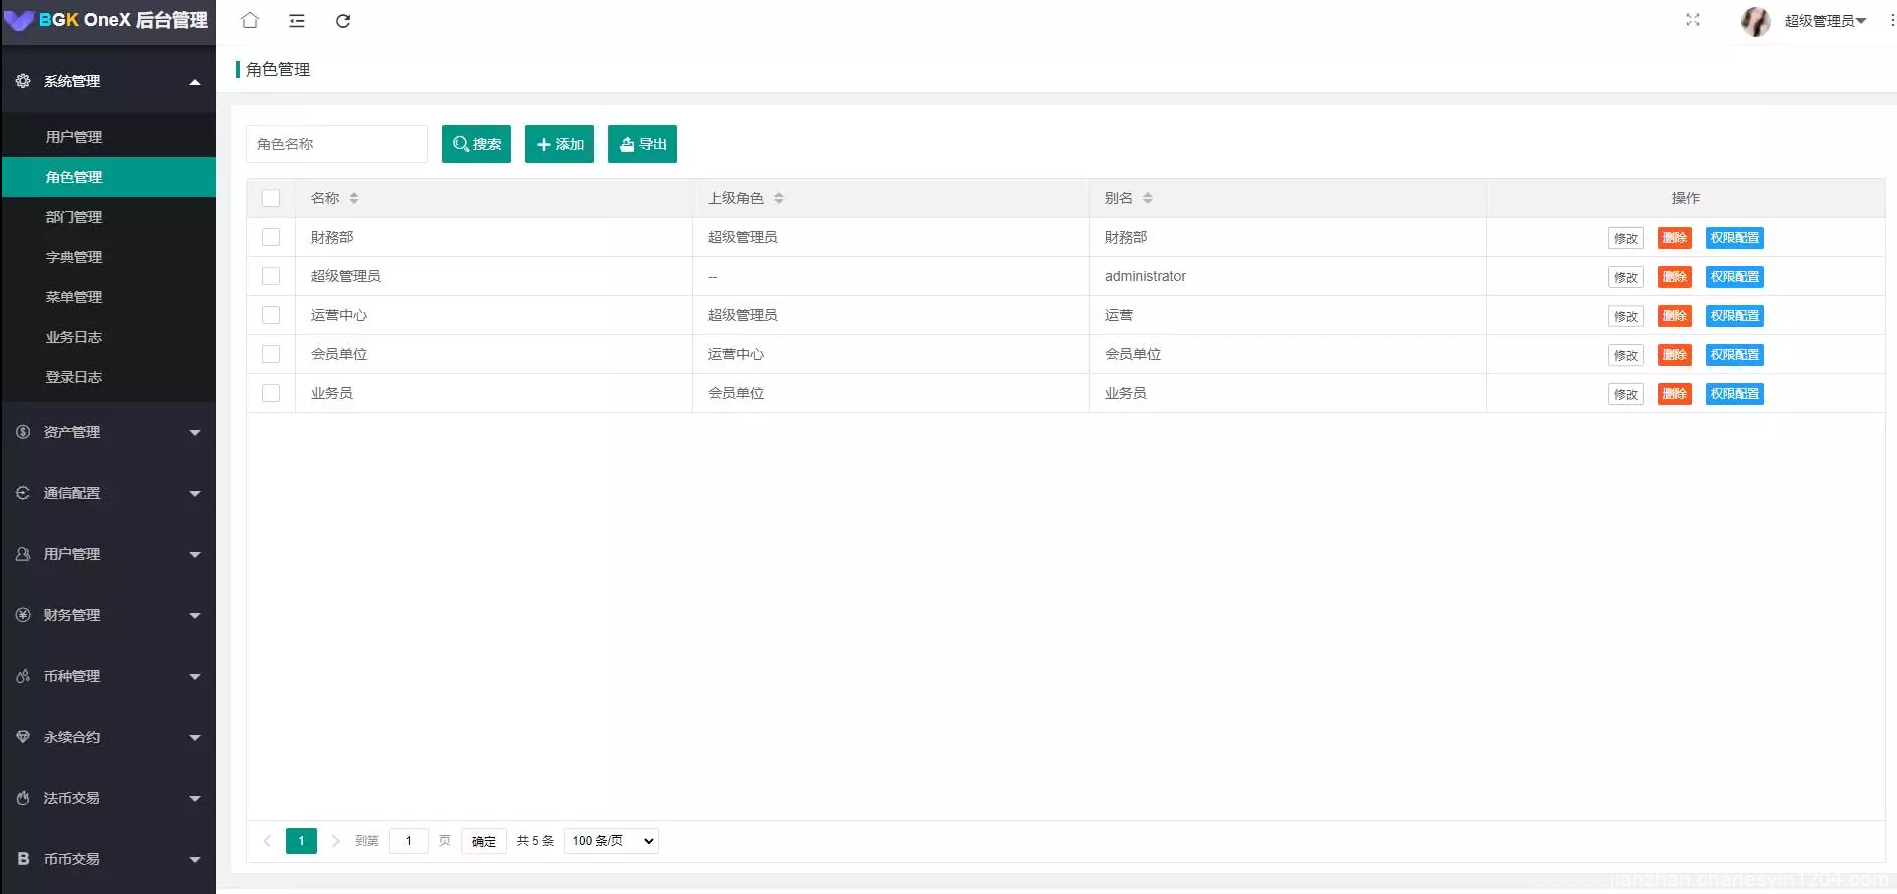Viewport: 1897px width, 894px height.
Task: Click the 用户管理 person icon in lower sidebar
Action: pos(23,554)
